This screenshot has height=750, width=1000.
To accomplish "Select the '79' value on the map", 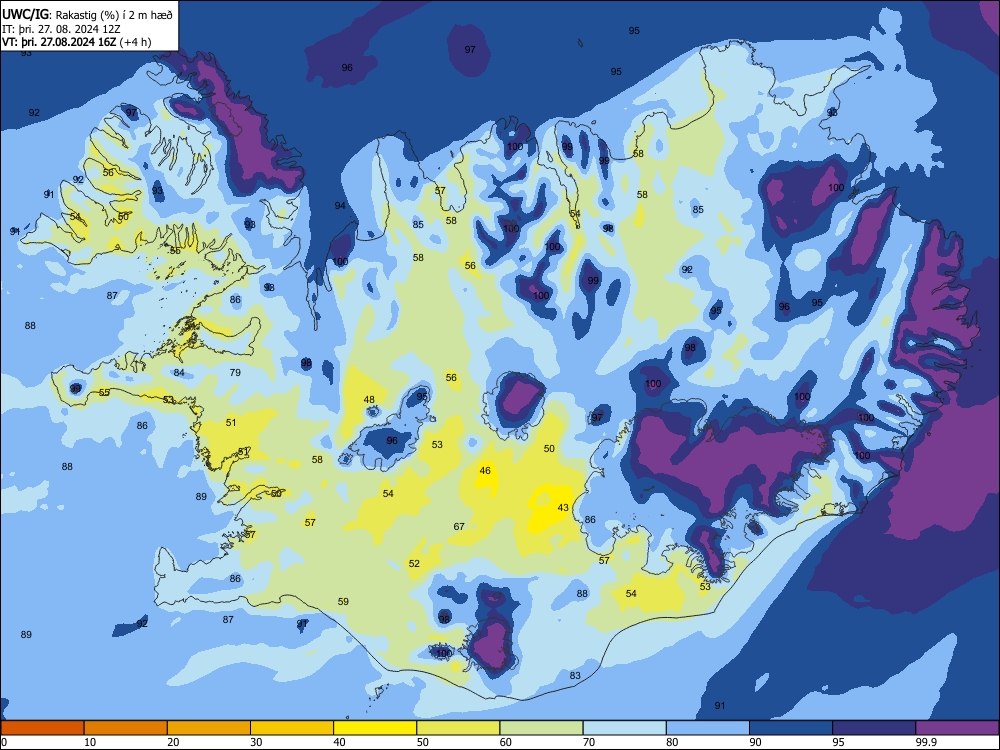I will coord(235,372).
